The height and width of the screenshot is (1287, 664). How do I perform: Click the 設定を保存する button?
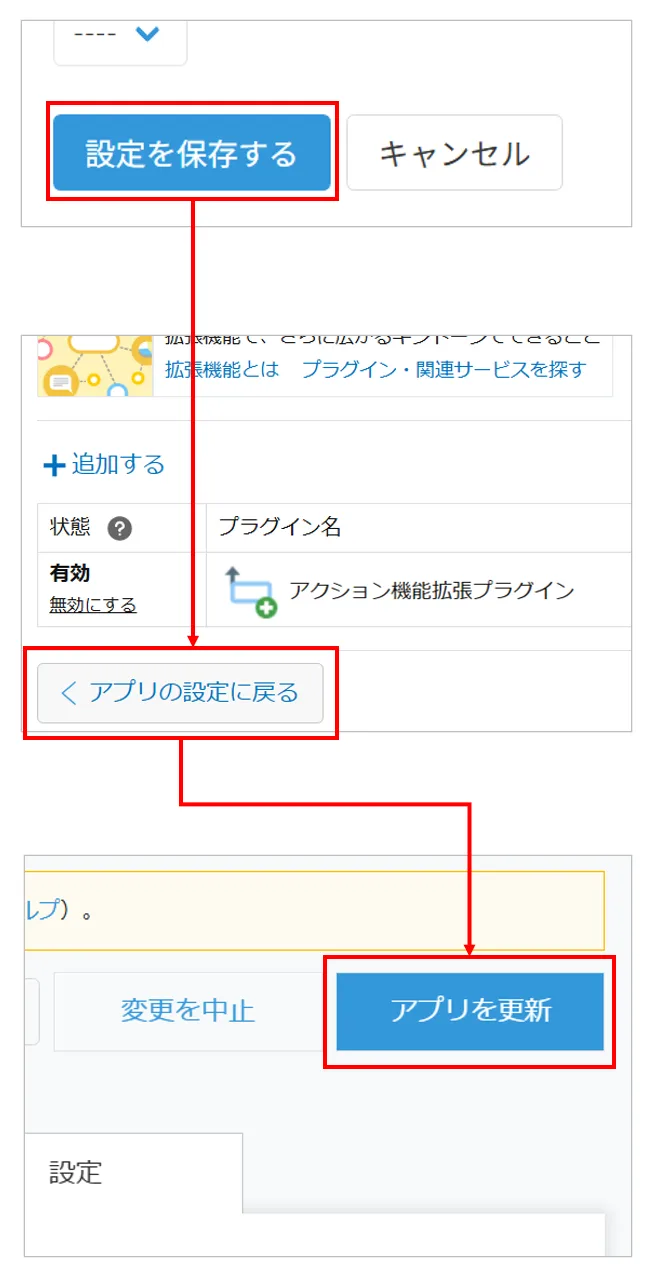[x=191, y=152]
